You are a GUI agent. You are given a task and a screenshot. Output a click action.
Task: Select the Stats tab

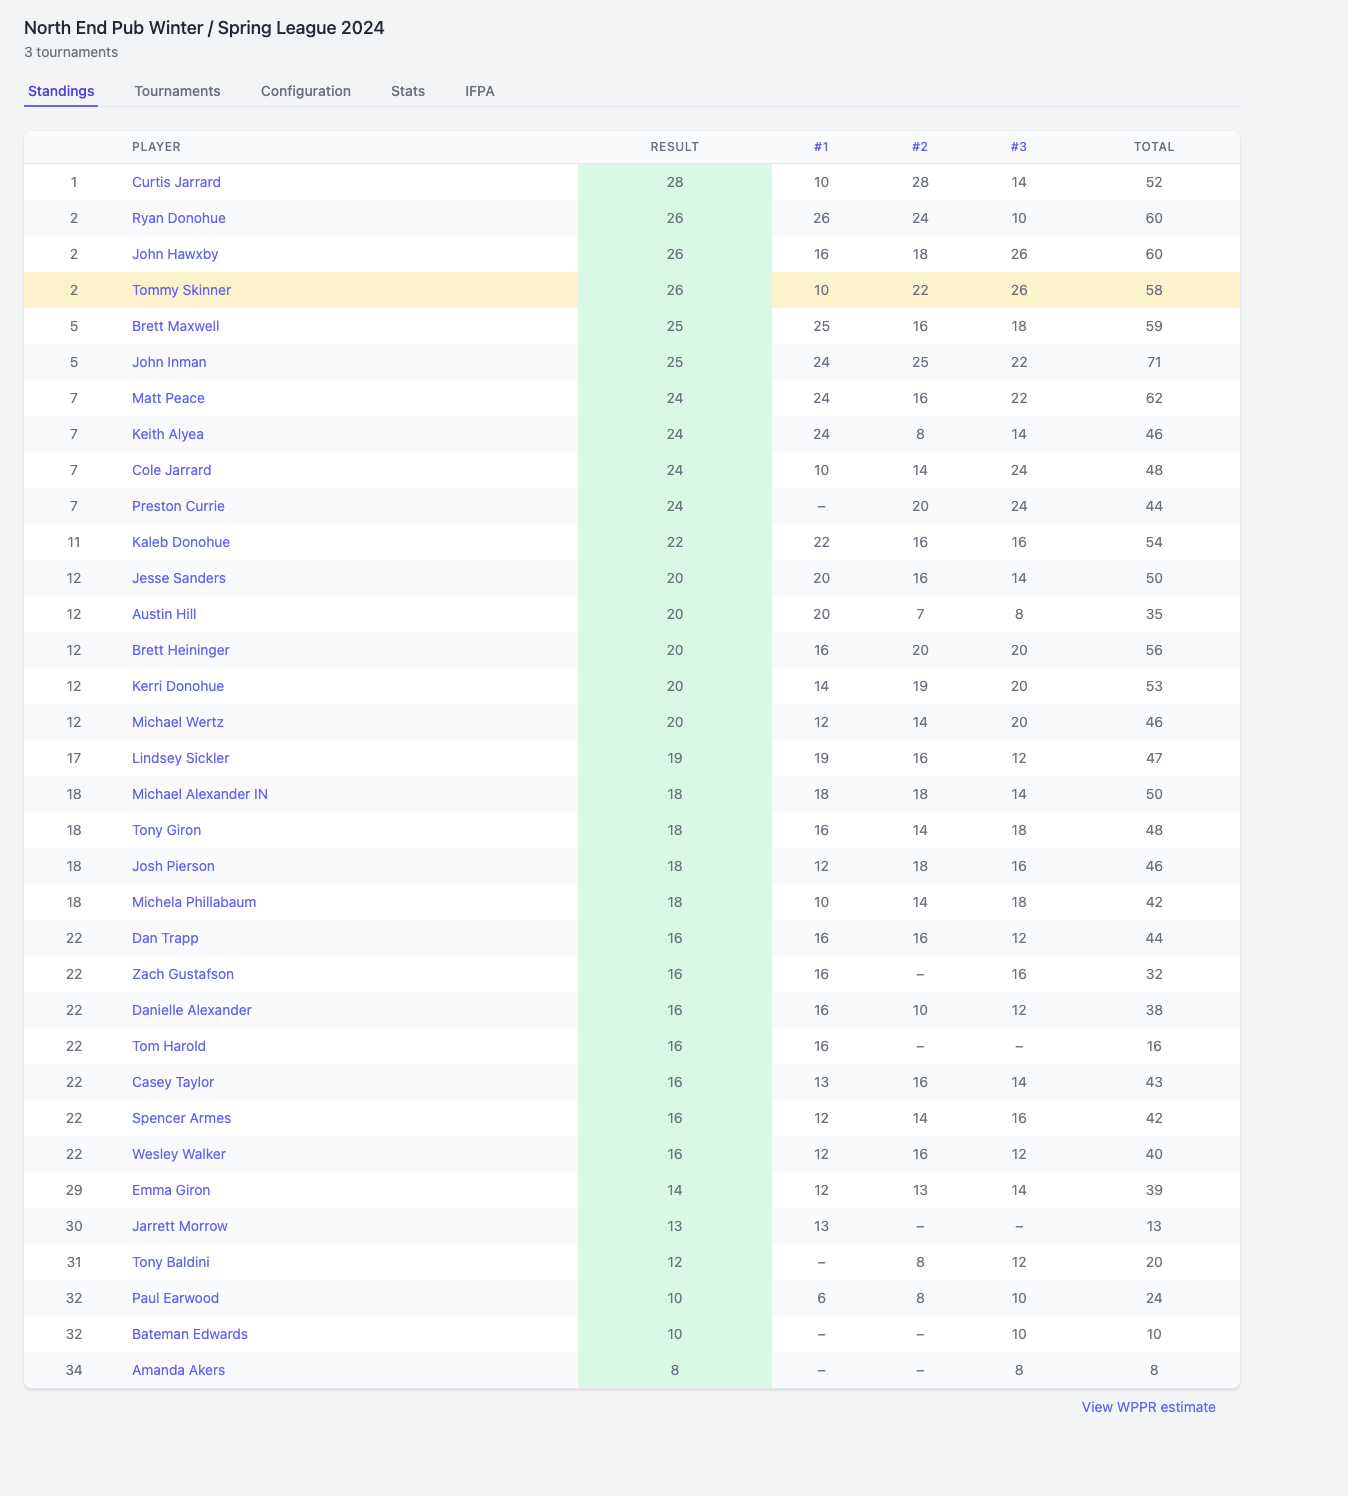[407, 91]
